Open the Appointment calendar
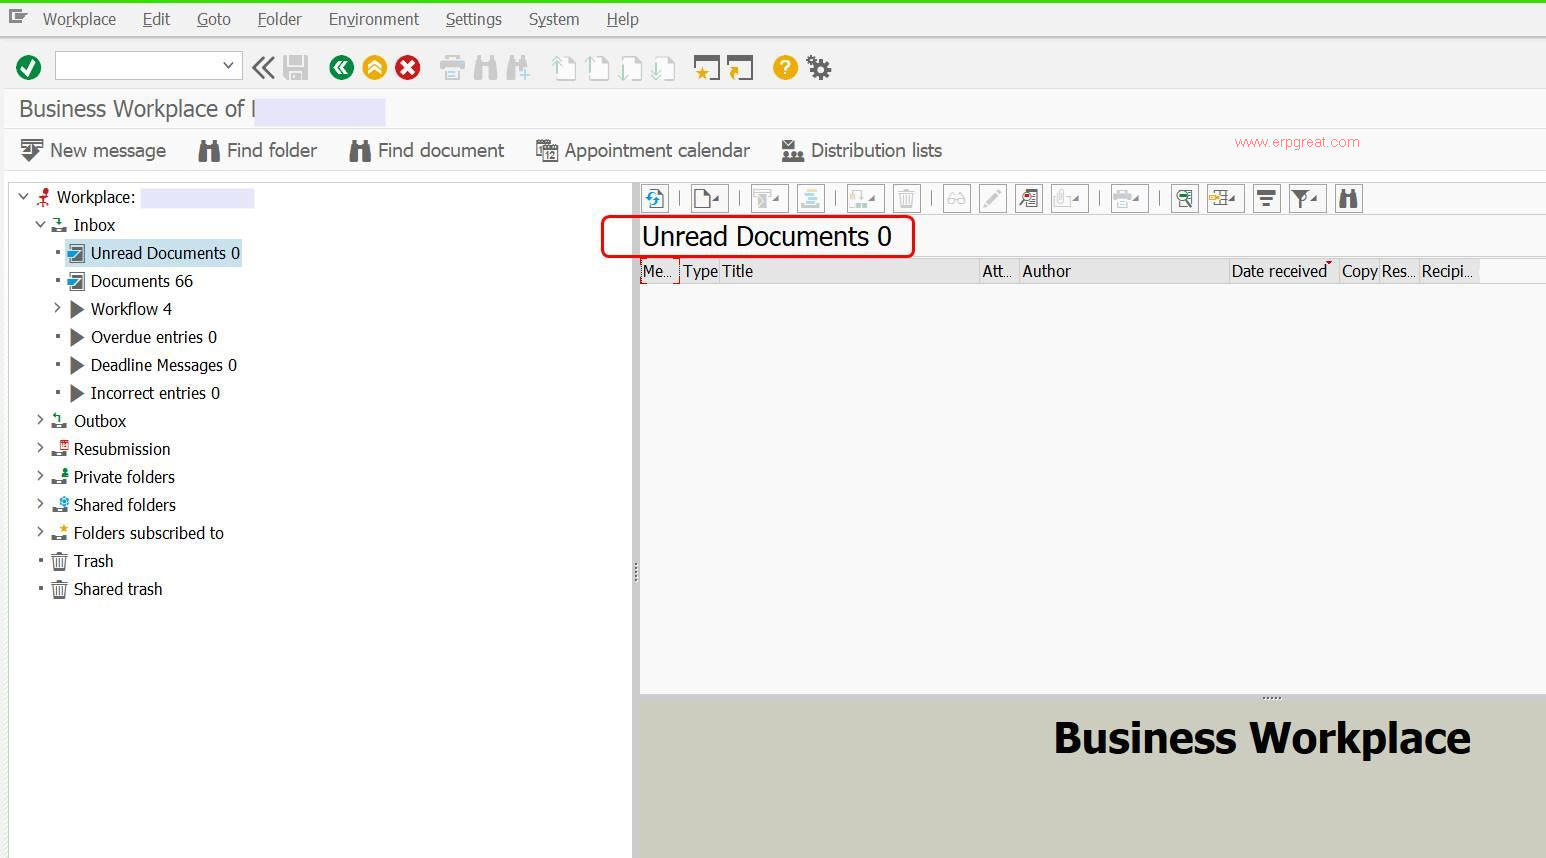The height and width of the screenshot is (858, 1546). click(x=643, y=150)
